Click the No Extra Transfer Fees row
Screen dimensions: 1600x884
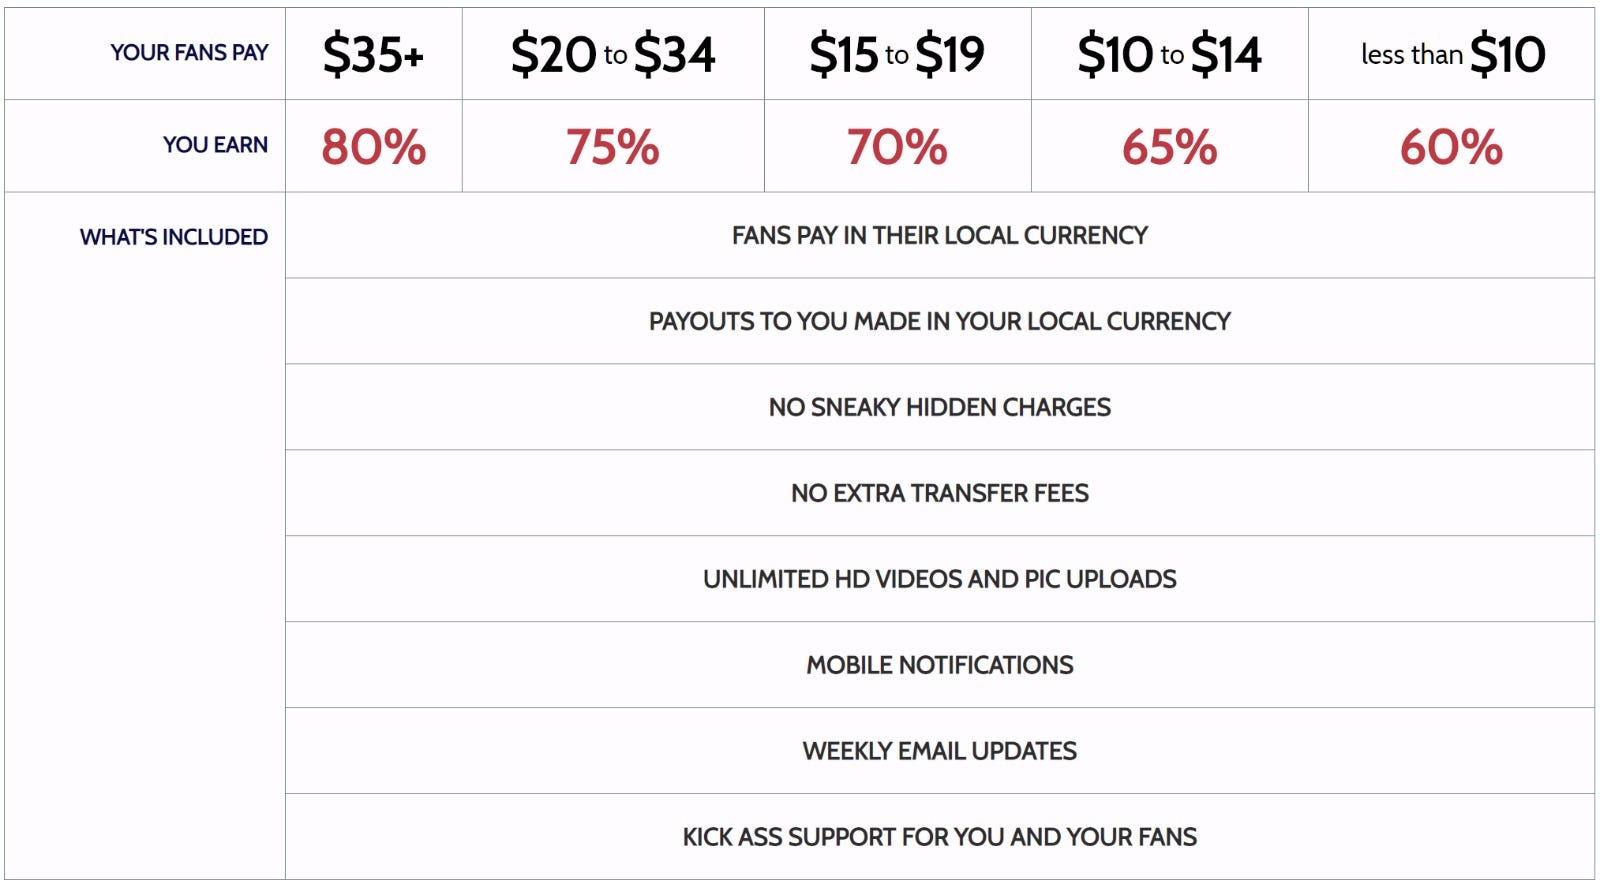click(x=940, y=493)
